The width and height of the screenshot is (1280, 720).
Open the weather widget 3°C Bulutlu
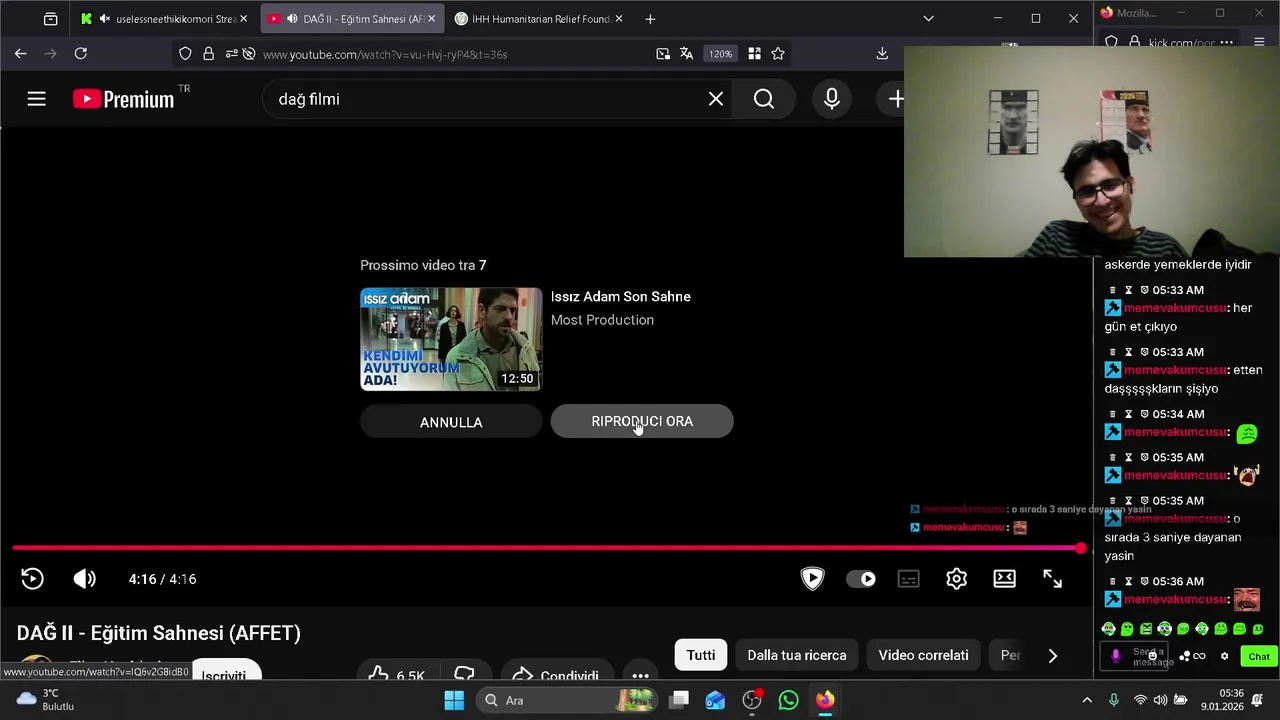click(x=46, y=700)
